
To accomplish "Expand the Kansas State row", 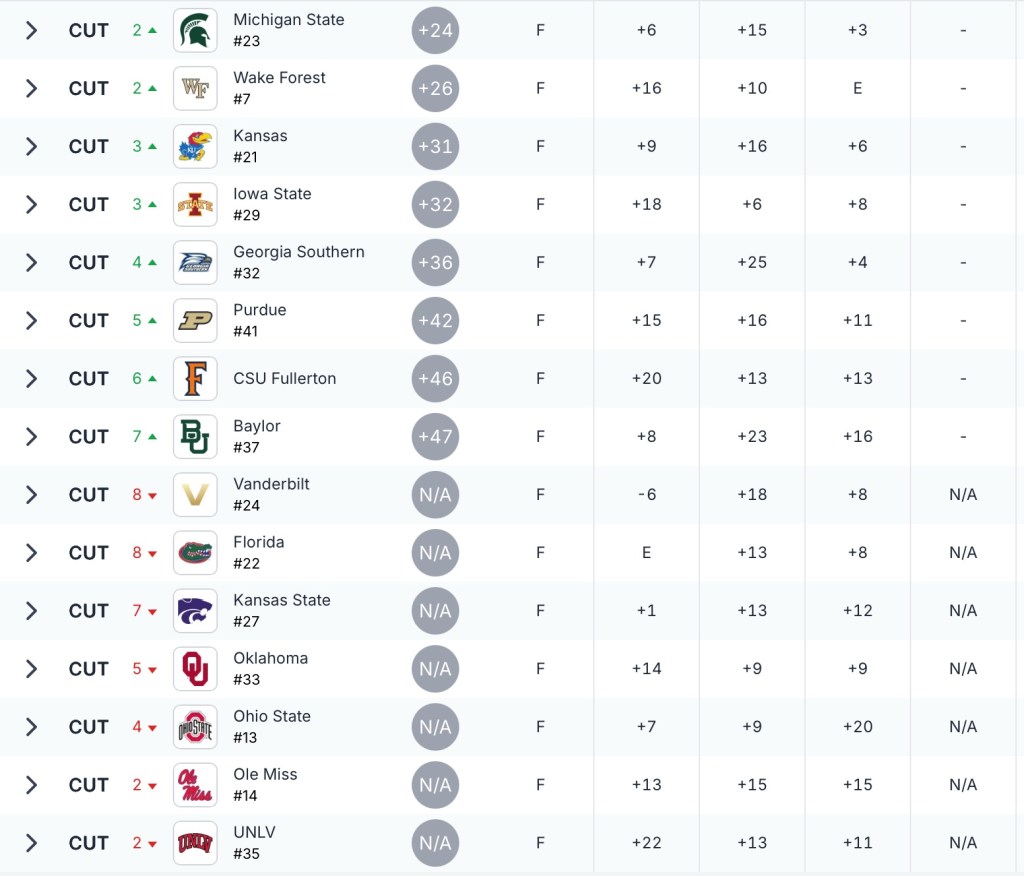I will point(31,610).
